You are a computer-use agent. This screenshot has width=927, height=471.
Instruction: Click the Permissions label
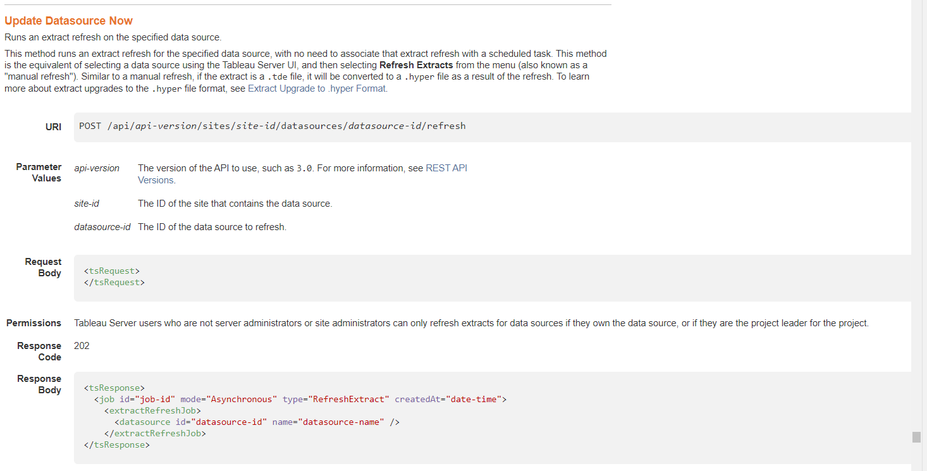click(34, 323)
